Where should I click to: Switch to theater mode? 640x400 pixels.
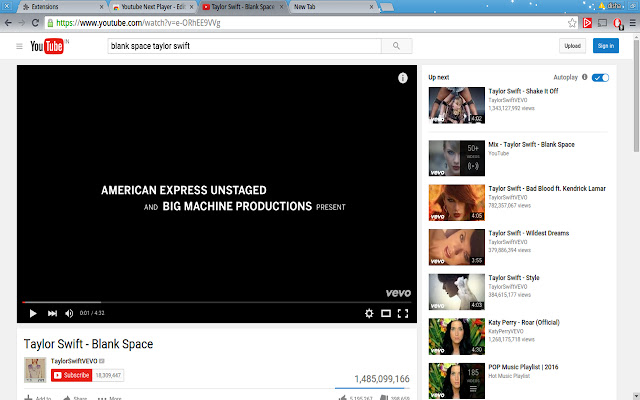[386, 313]
